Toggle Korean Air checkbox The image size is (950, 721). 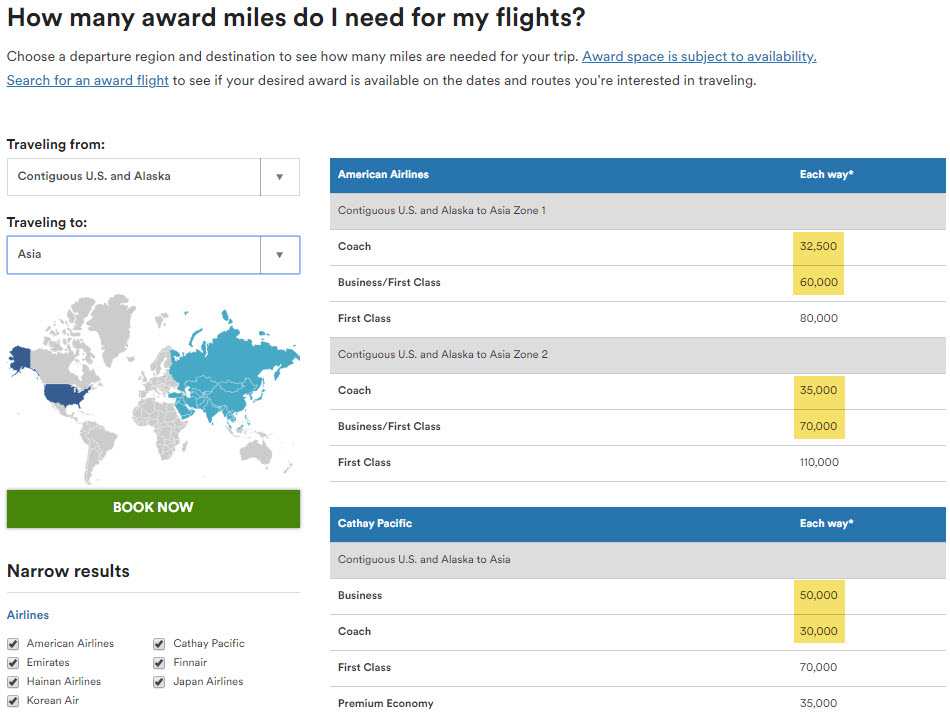coord(13,701)
